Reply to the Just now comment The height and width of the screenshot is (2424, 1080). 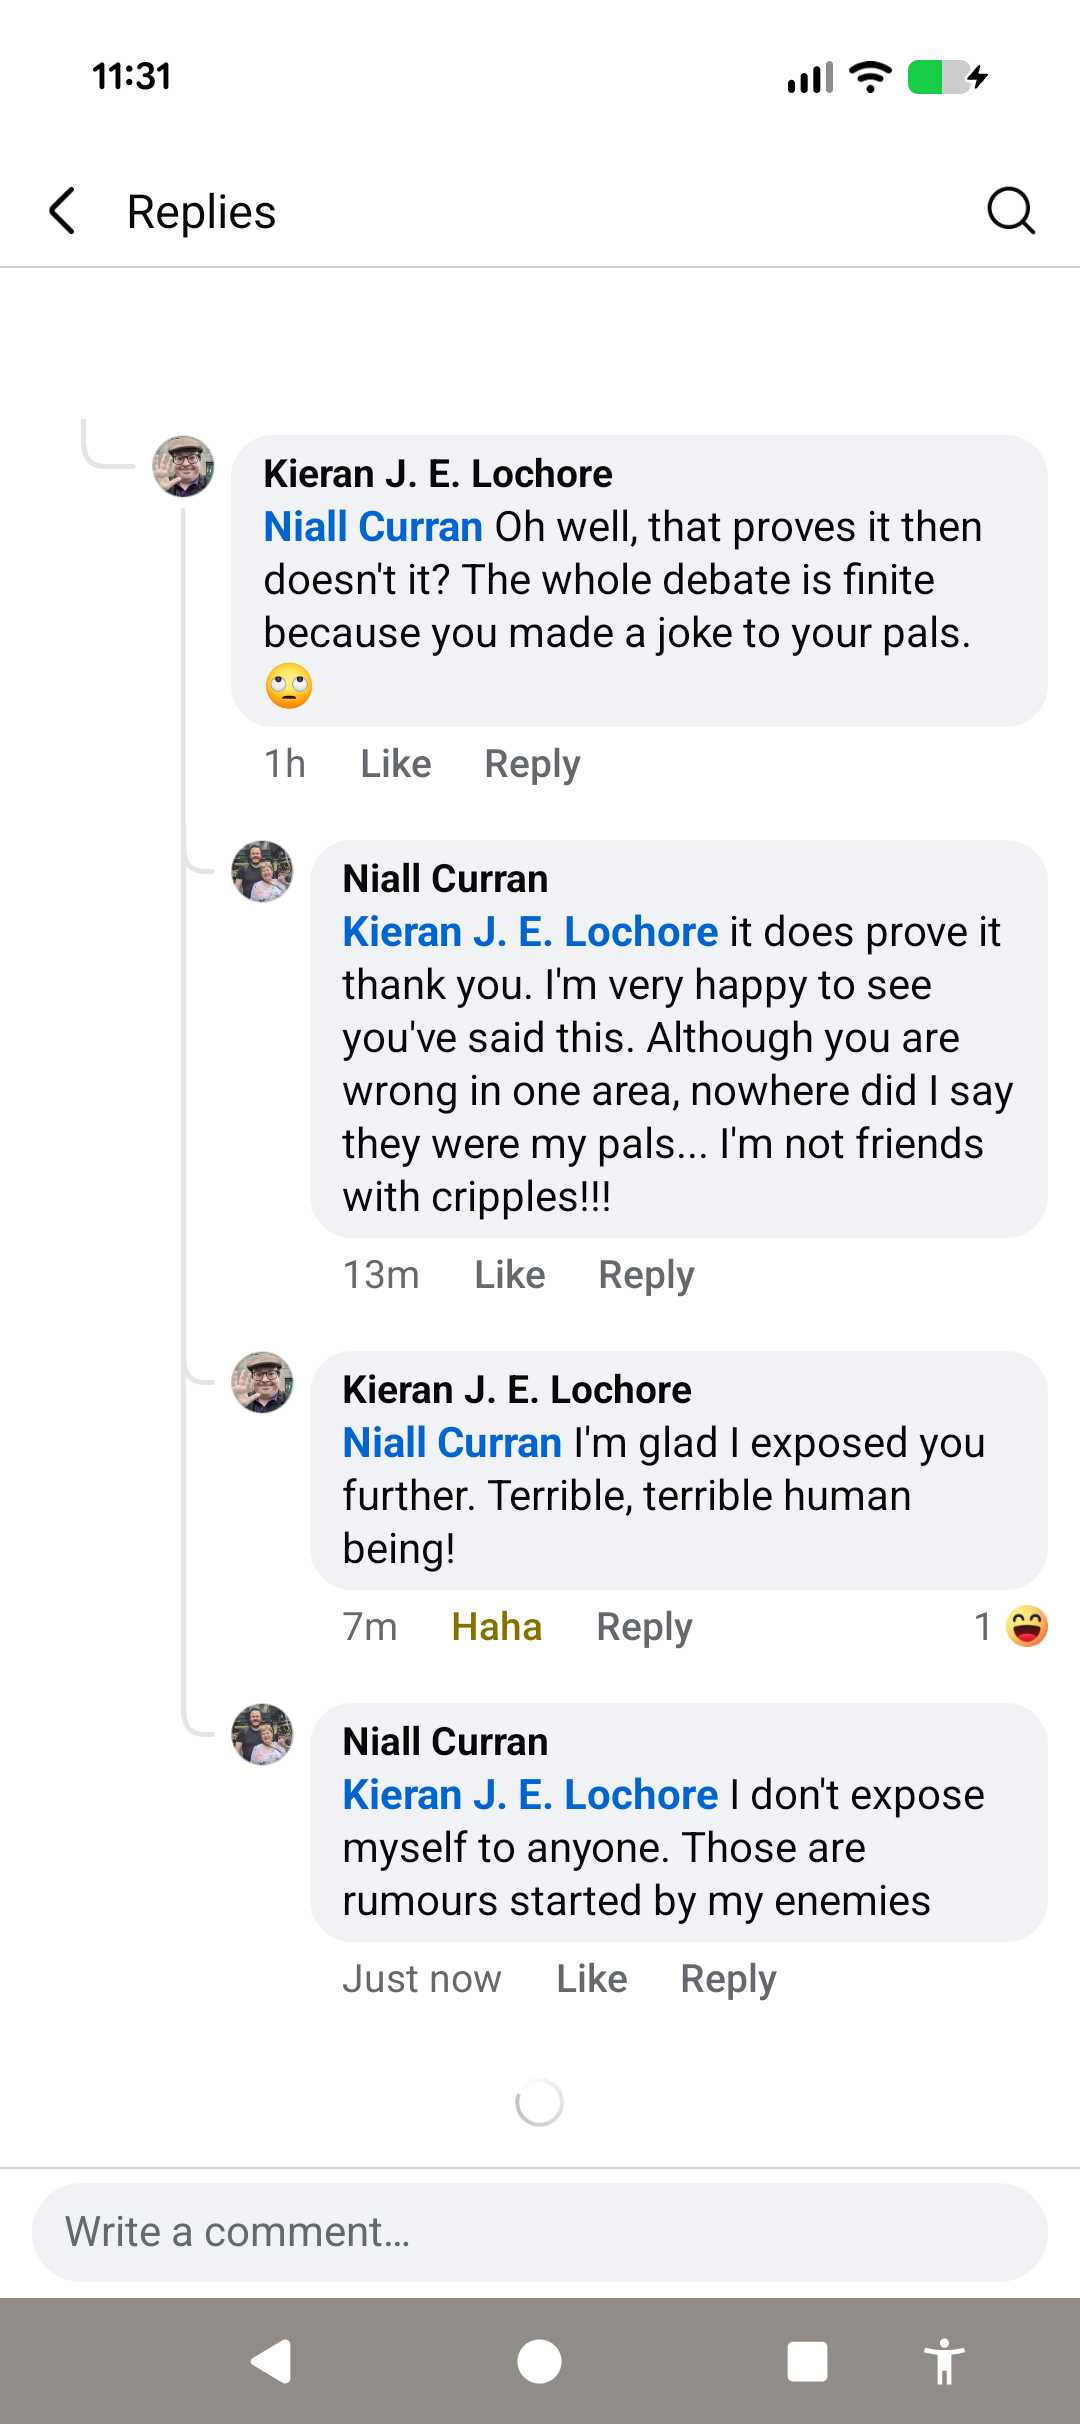(728, 1979)
